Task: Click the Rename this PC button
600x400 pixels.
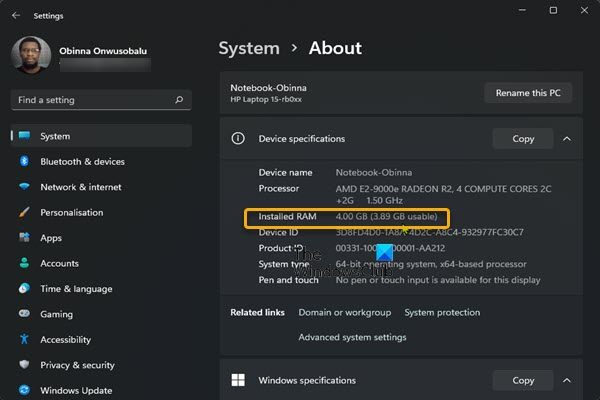Action: click(x=528, y=93)
